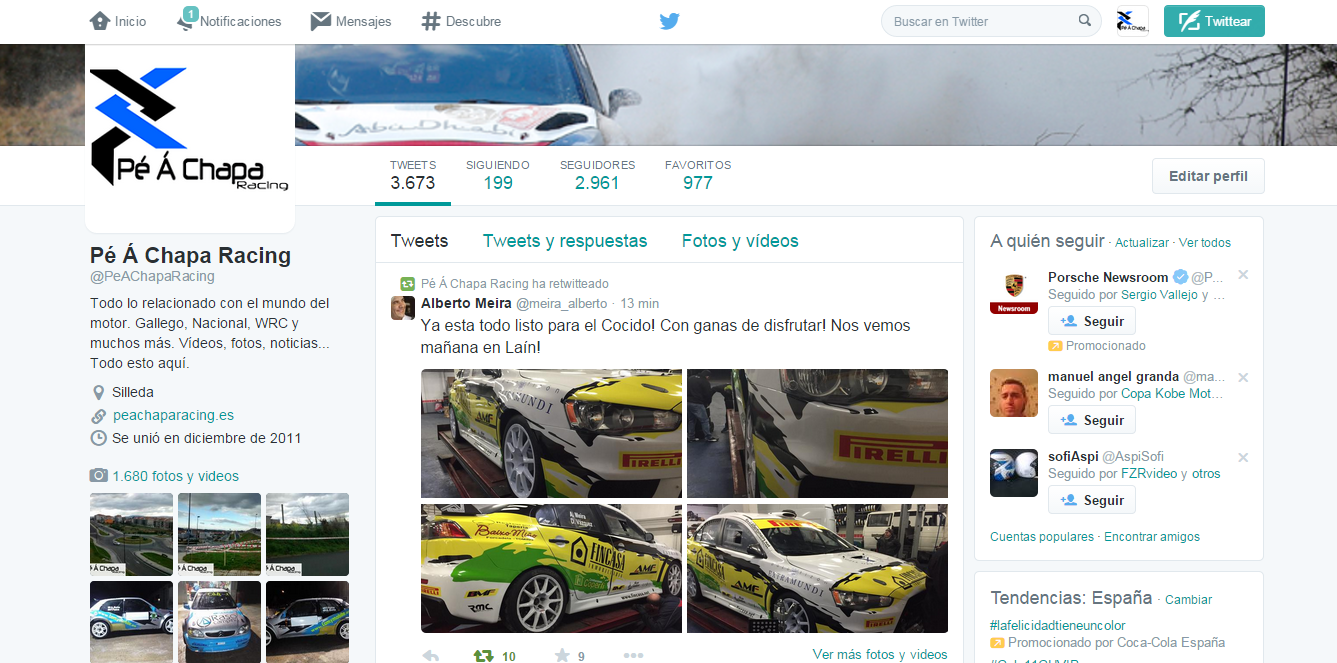Dismiss manuel angel granda suggestion
Viewport: 1337px width, 663px height.
1243,377
